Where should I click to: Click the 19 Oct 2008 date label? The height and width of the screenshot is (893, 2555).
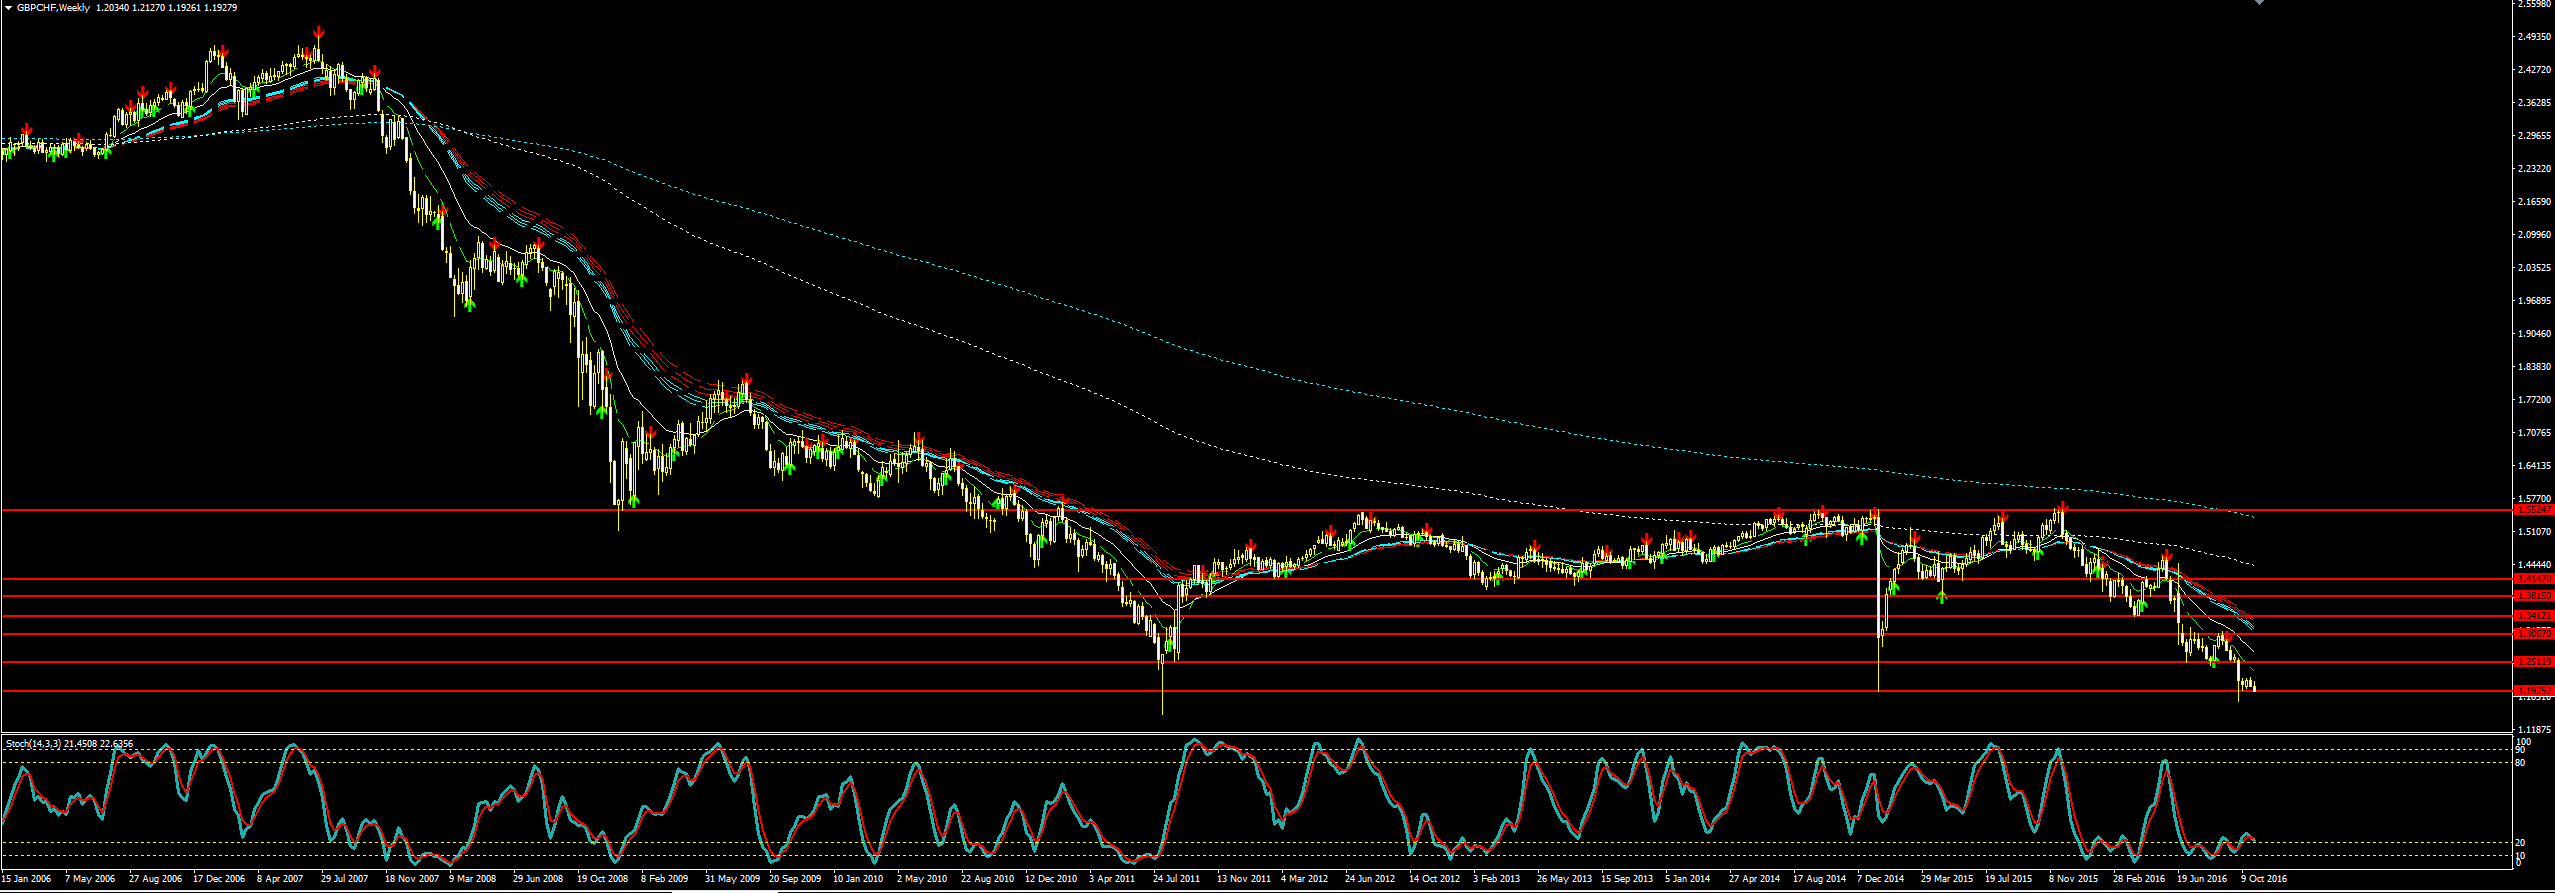(x=603, y=879)
